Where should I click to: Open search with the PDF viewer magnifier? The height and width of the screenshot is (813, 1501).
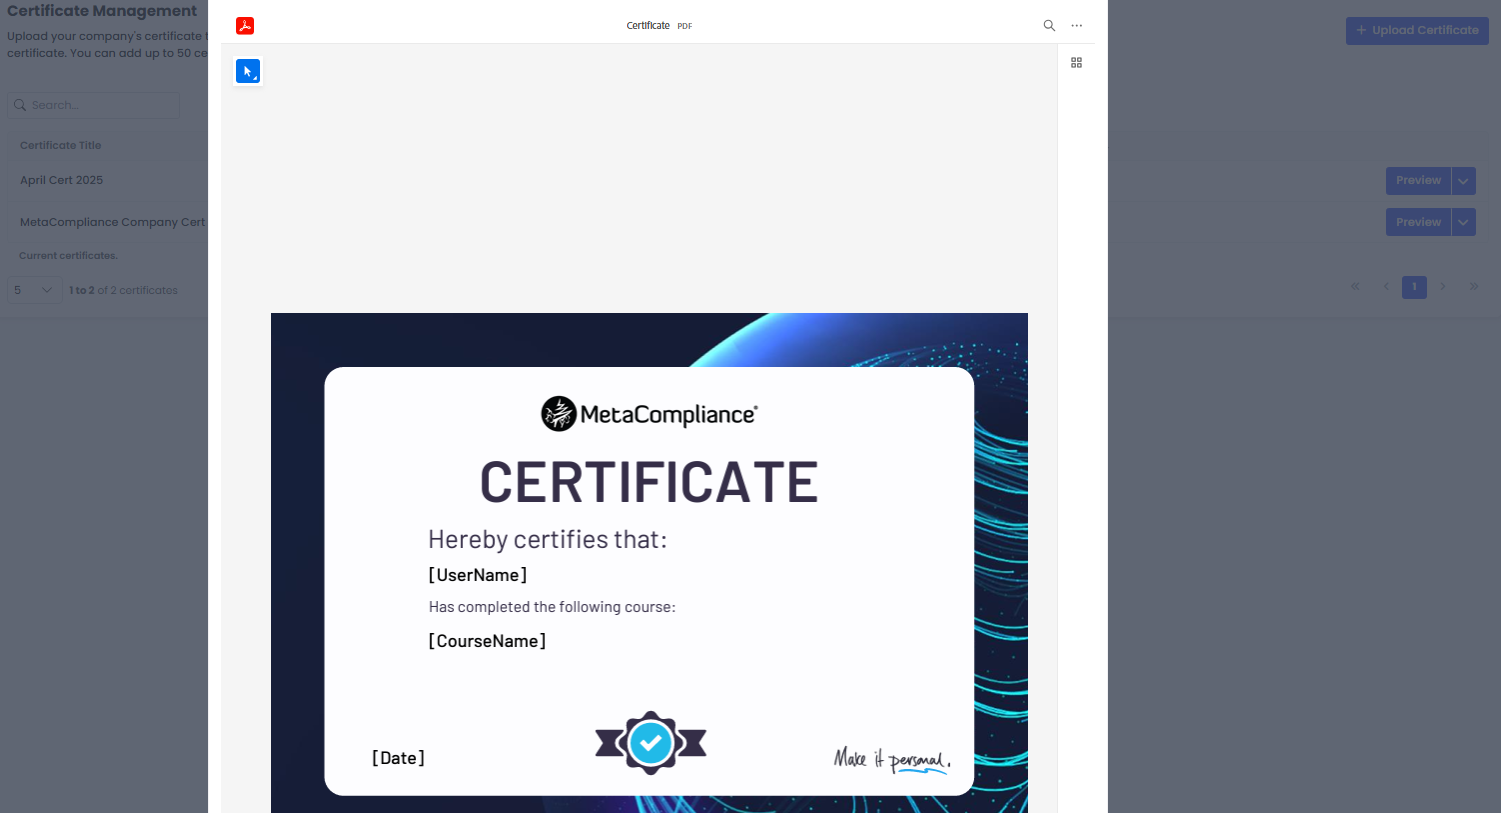tap(1049, 26)
